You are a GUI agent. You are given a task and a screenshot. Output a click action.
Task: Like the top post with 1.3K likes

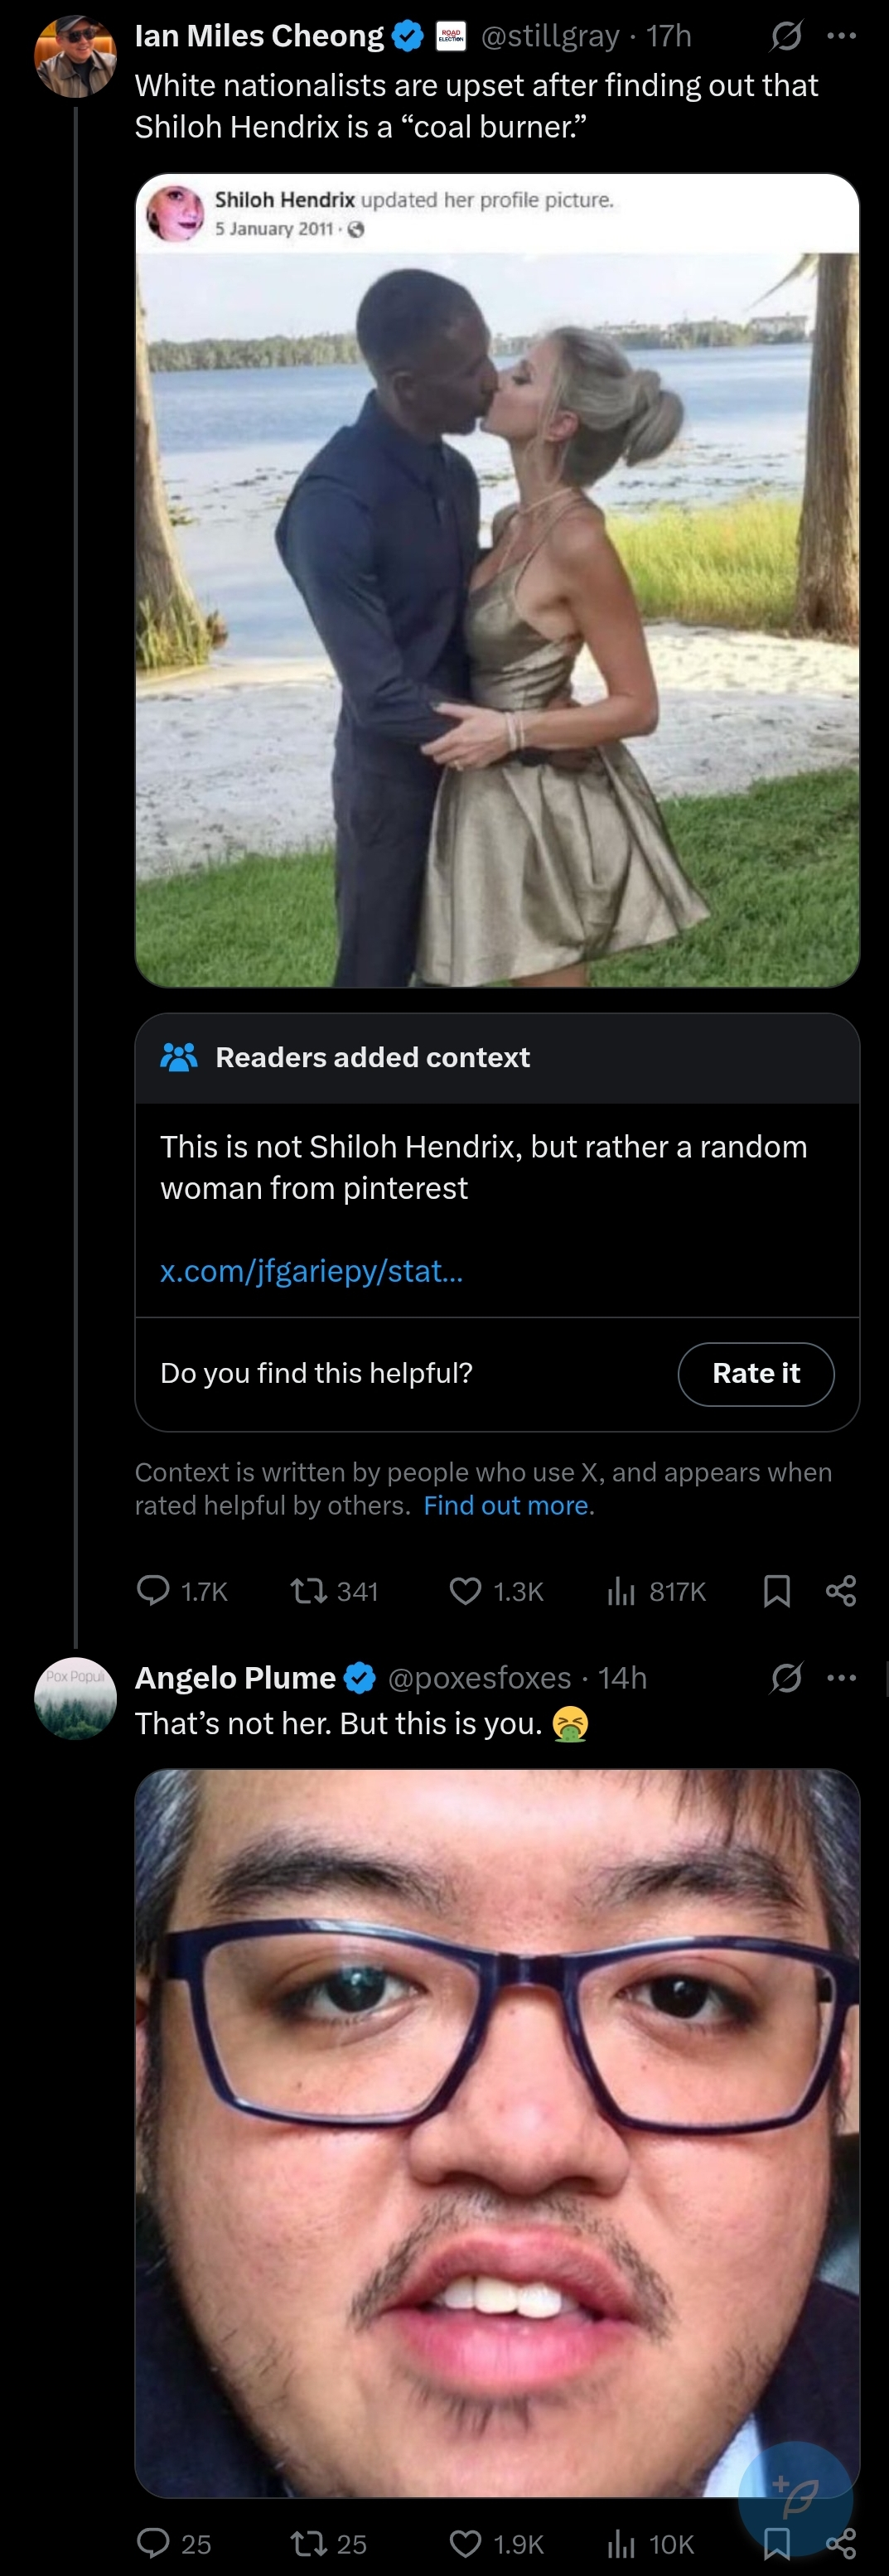coord(465,1590)
